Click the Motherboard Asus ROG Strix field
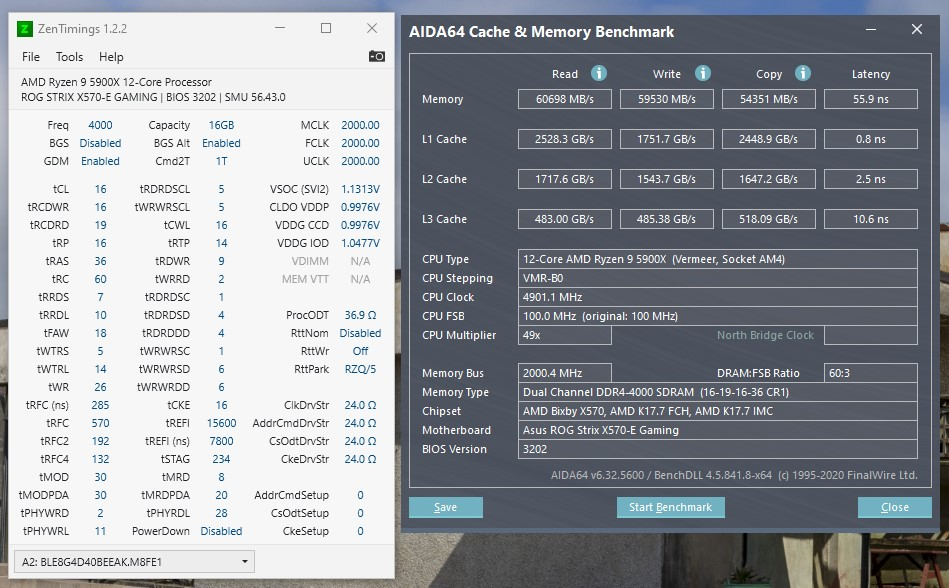The height and width of the screenshot is (588, 949). 718,430
